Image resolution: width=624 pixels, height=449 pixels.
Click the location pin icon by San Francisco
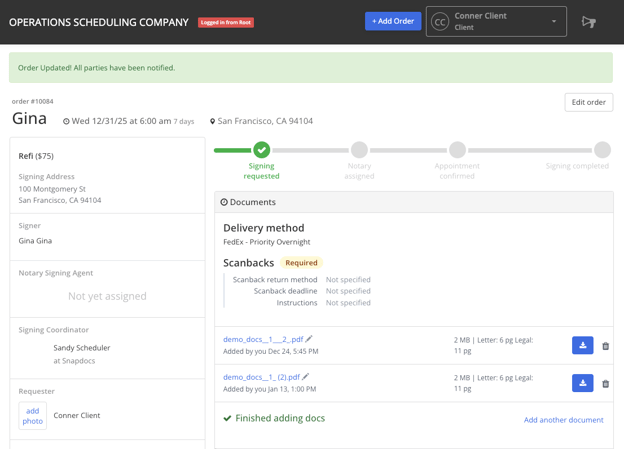pos(213,122)
